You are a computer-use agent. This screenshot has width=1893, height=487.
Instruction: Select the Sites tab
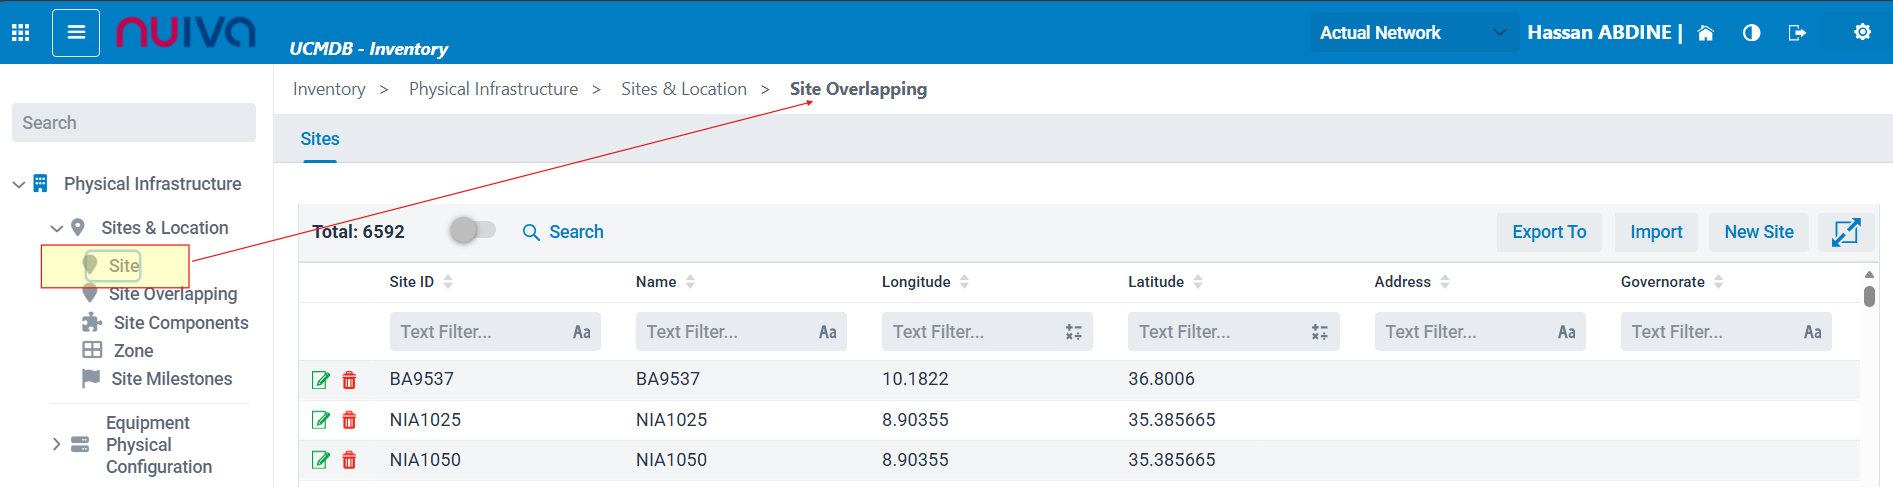pyautogui.click(x=320, y=139)
